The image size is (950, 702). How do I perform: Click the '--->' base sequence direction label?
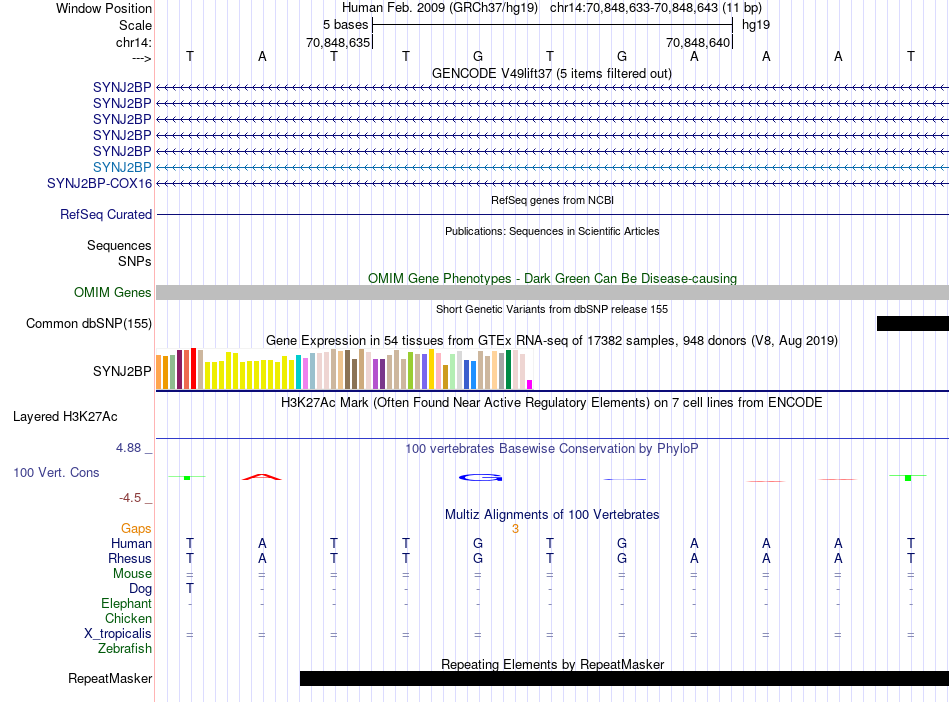pos(142,58)
